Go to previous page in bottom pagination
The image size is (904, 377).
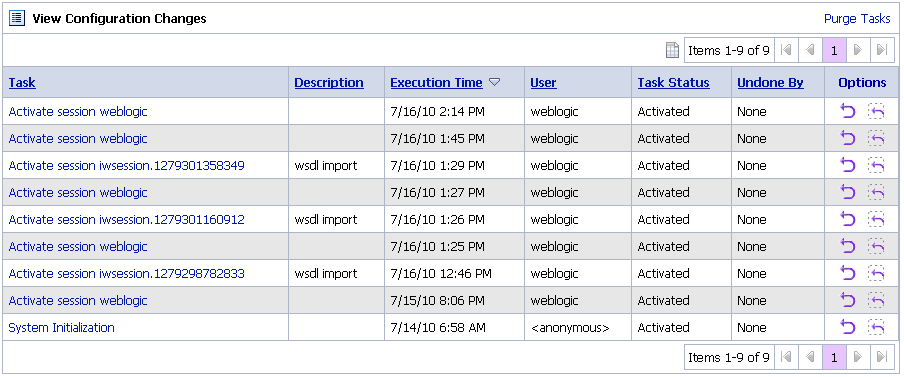click(x=810, y=357)
